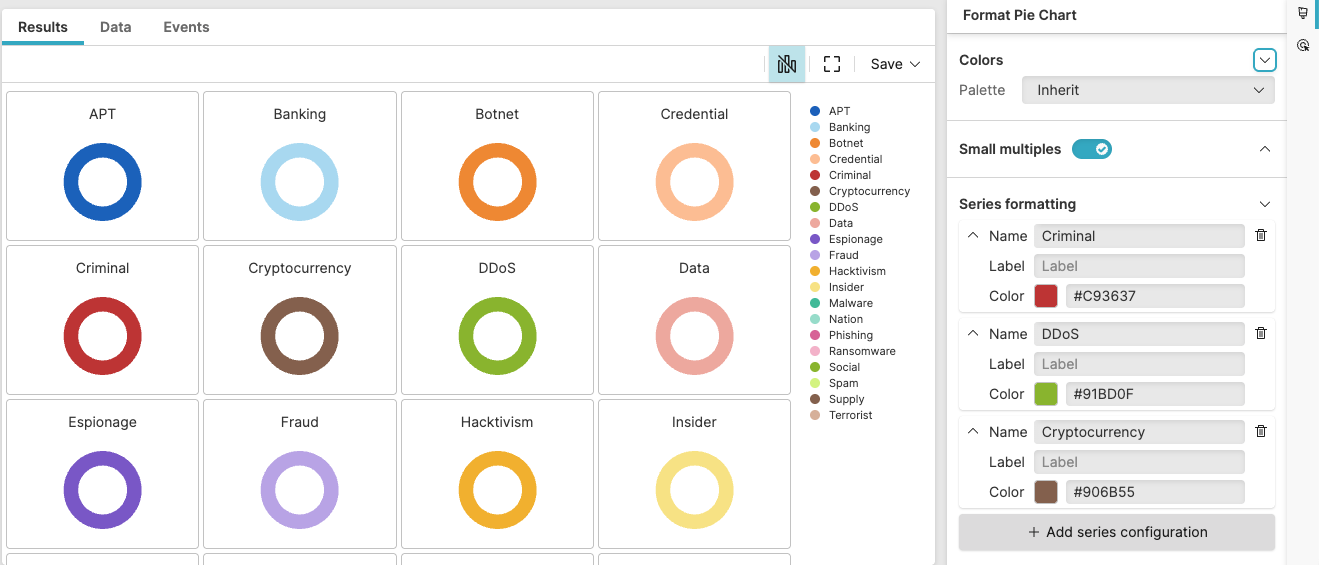Screen dimensions: 1319x565
Task: Click the Name field containing Criminal
Action: click(x=1139, y=236)
